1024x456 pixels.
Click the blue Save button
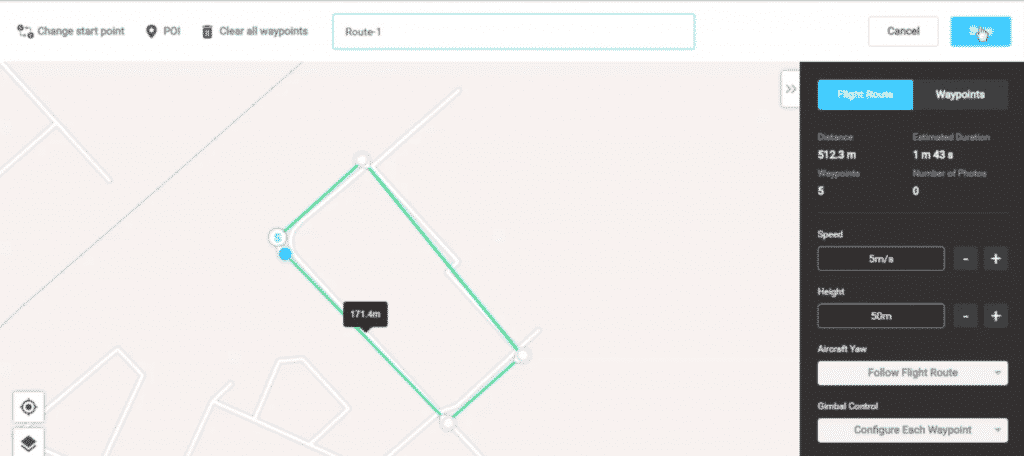979,31
